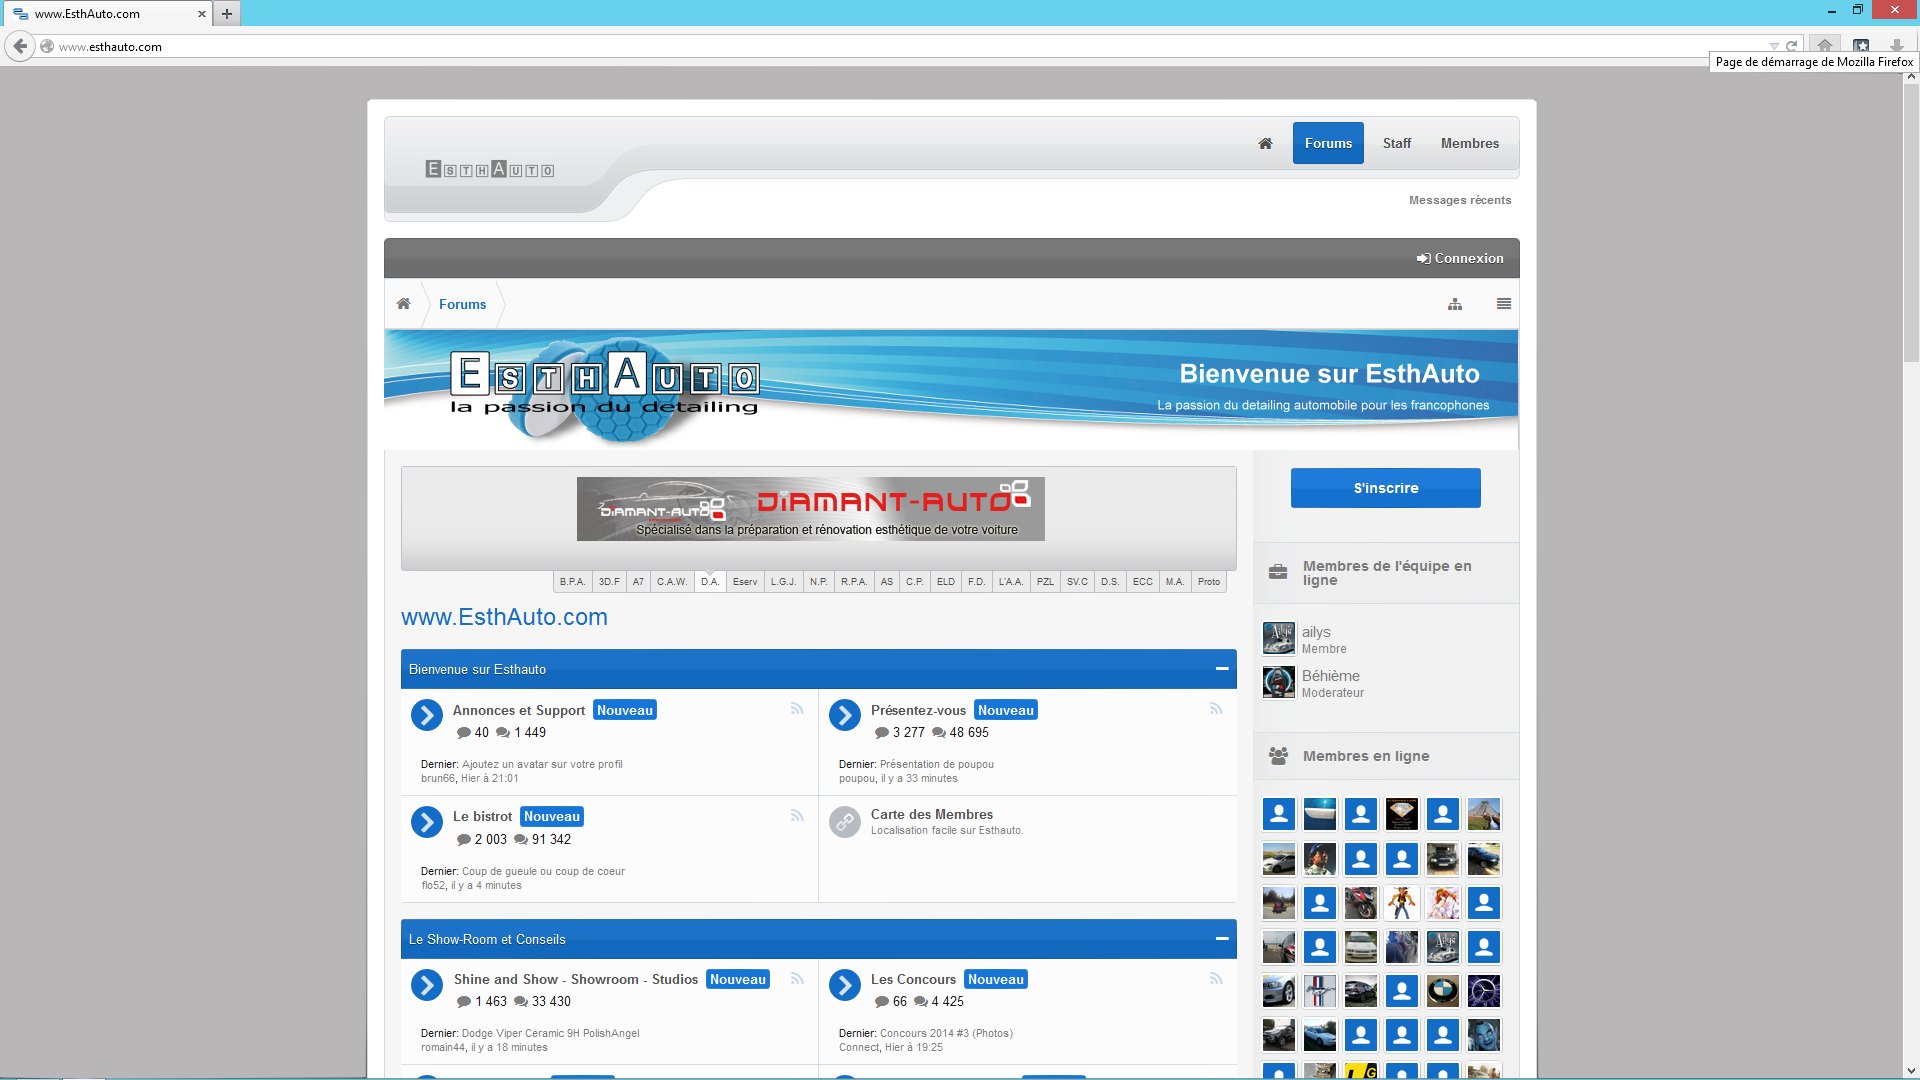Open latest post 'Coup de gueule ou coup de coeur'
1920x1080 pixels.
[543, 871]
